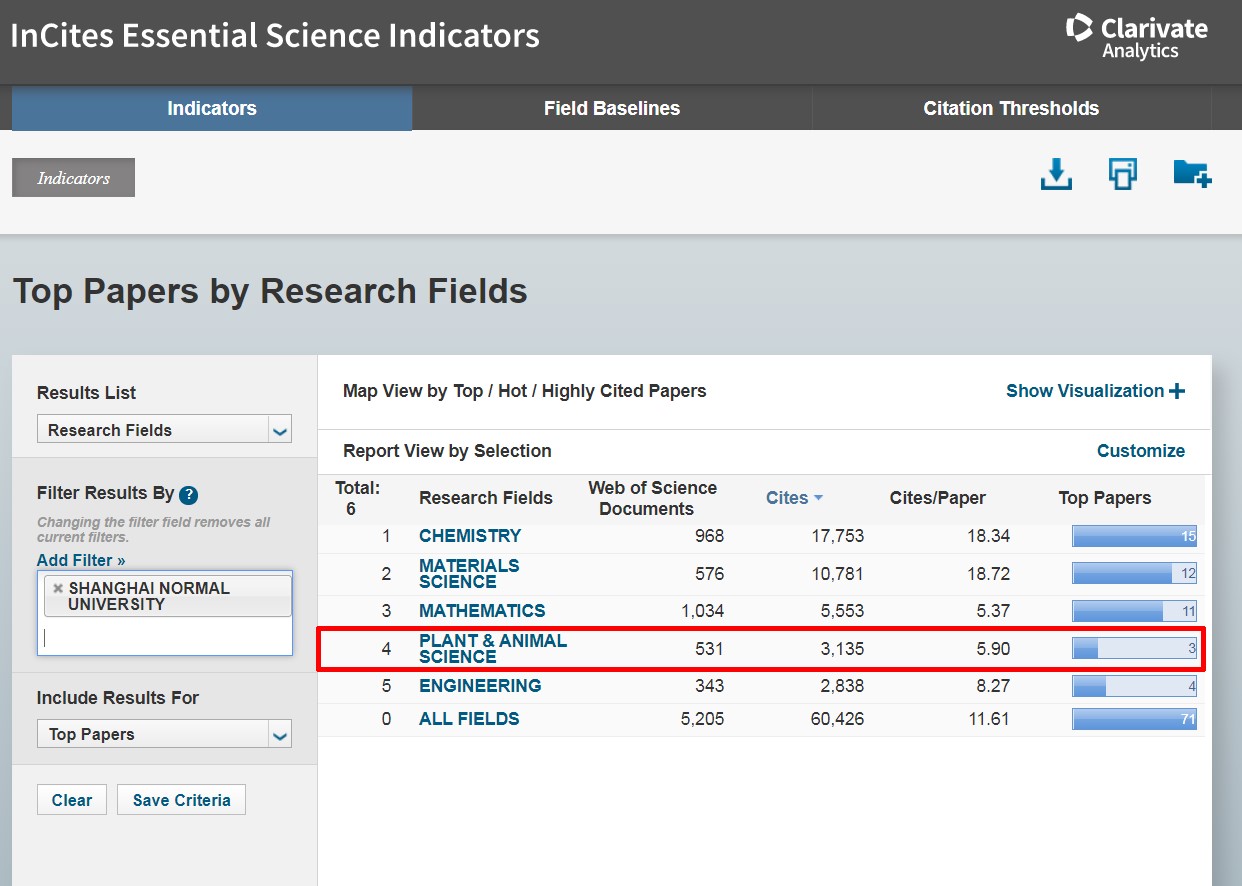Click the Filter Results By help icon
This screenshot has height=886, width=1242.
point(188,495)
